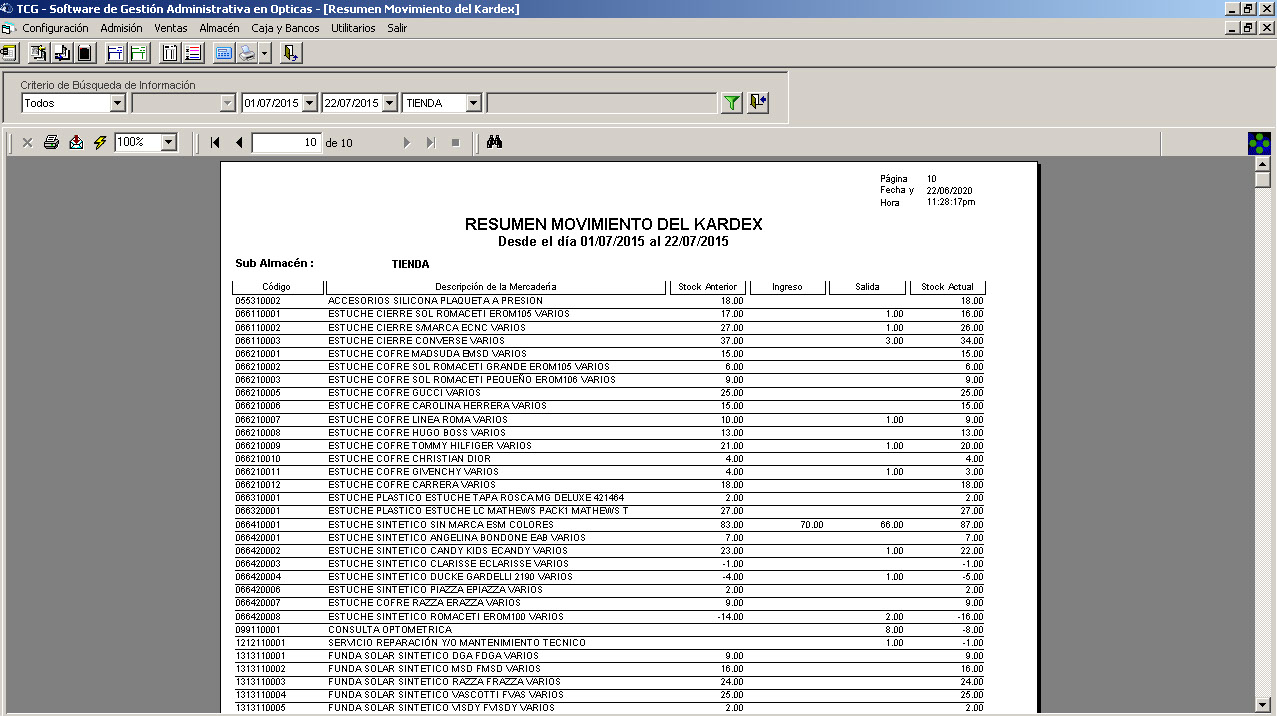Expand the Todos criteria dropdown
Image resolution: width=1277 pixels, height=716 pixels.
coord(117,103)
